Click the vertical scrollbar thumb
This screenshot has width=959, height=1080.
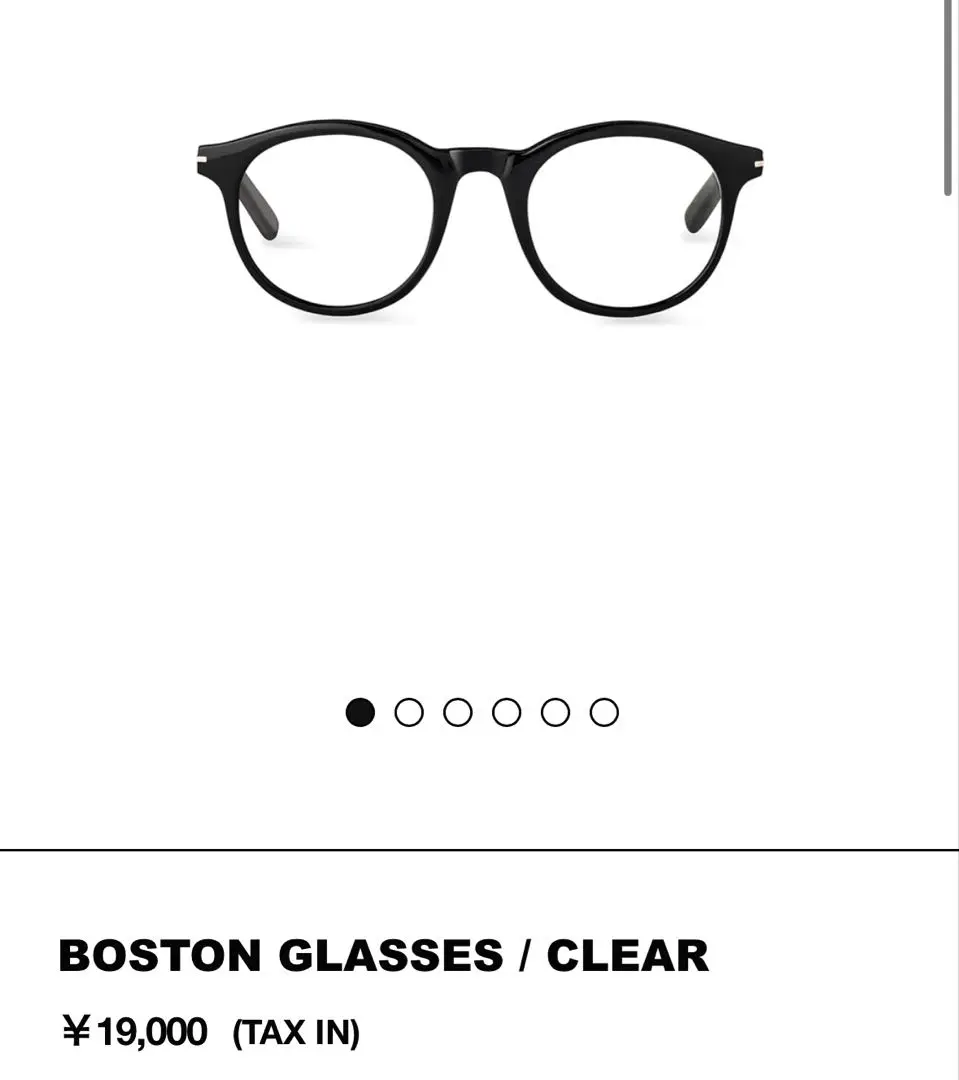pyautogui.click(x=948, y=98)
